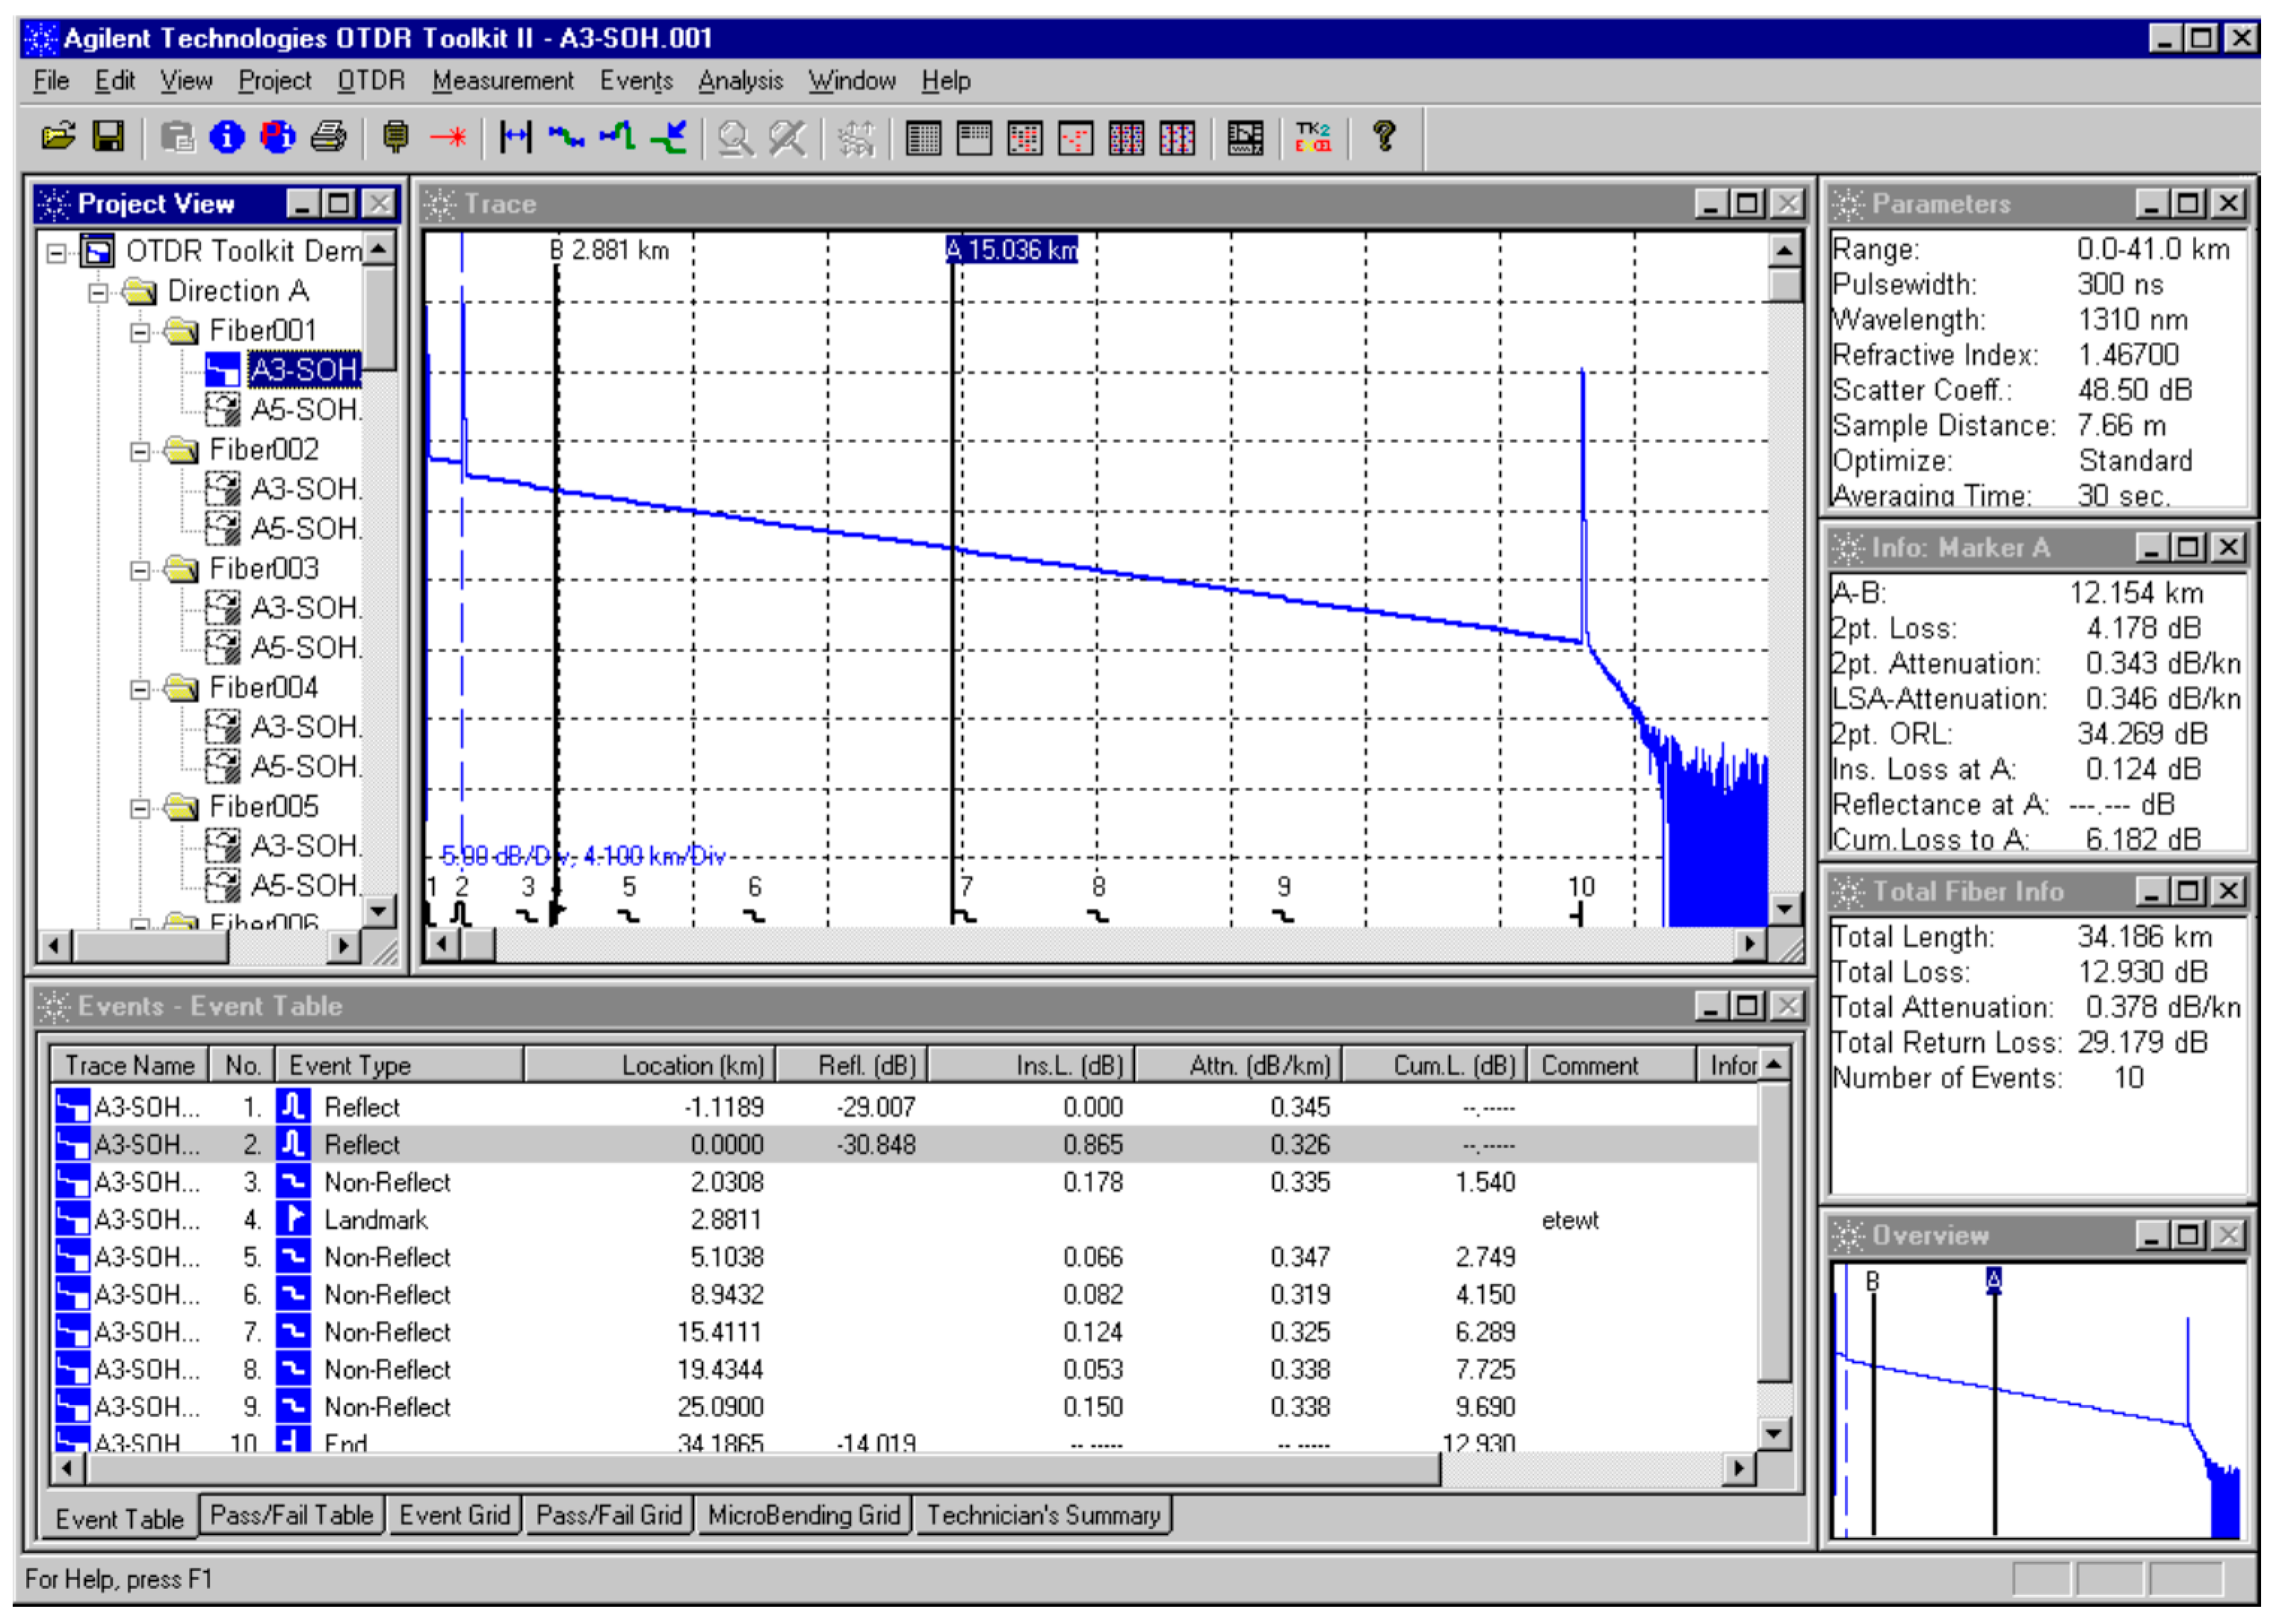Click the OTDR instrument connect icon
The image size is (2276, 1624).
pos(396,137)
